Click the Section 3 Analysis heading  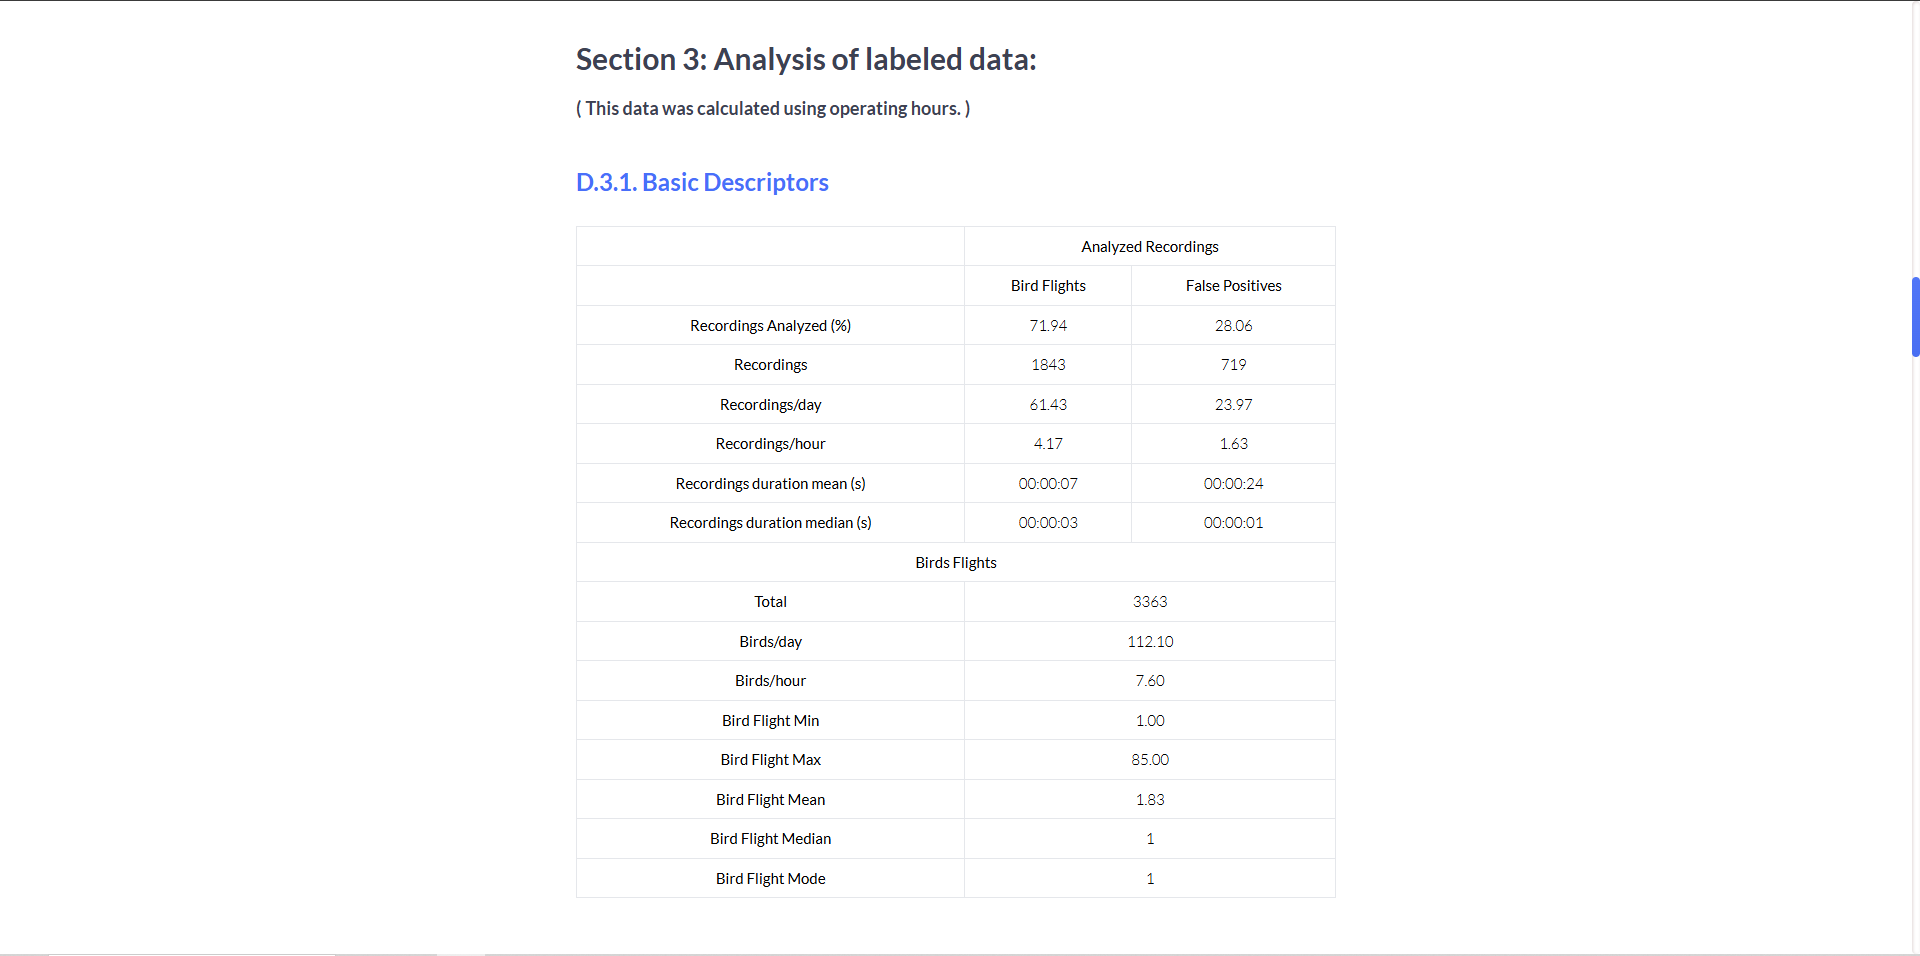pos(805,60)
